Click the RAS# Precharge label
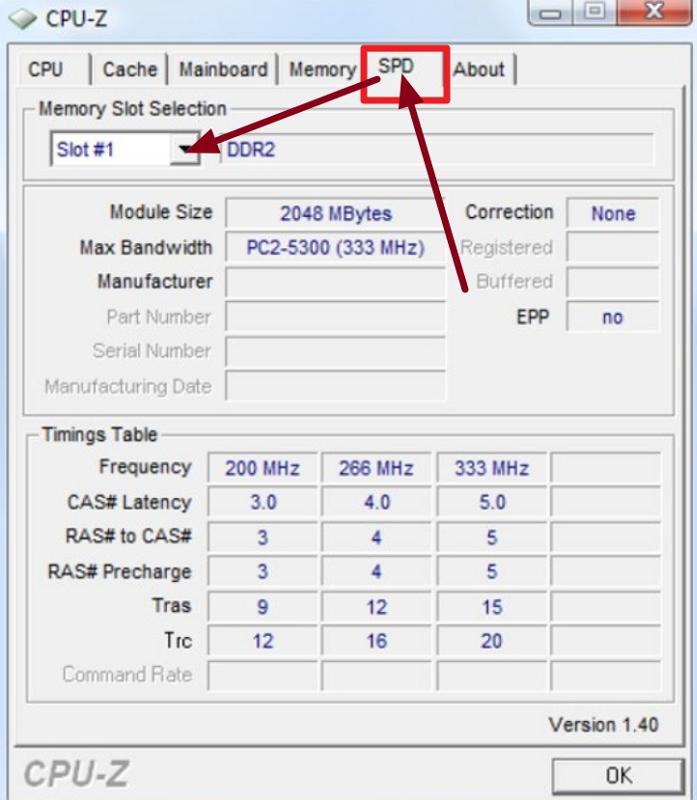Image resolution: width=697 pixels, height=800 pixels. (119, 571)
